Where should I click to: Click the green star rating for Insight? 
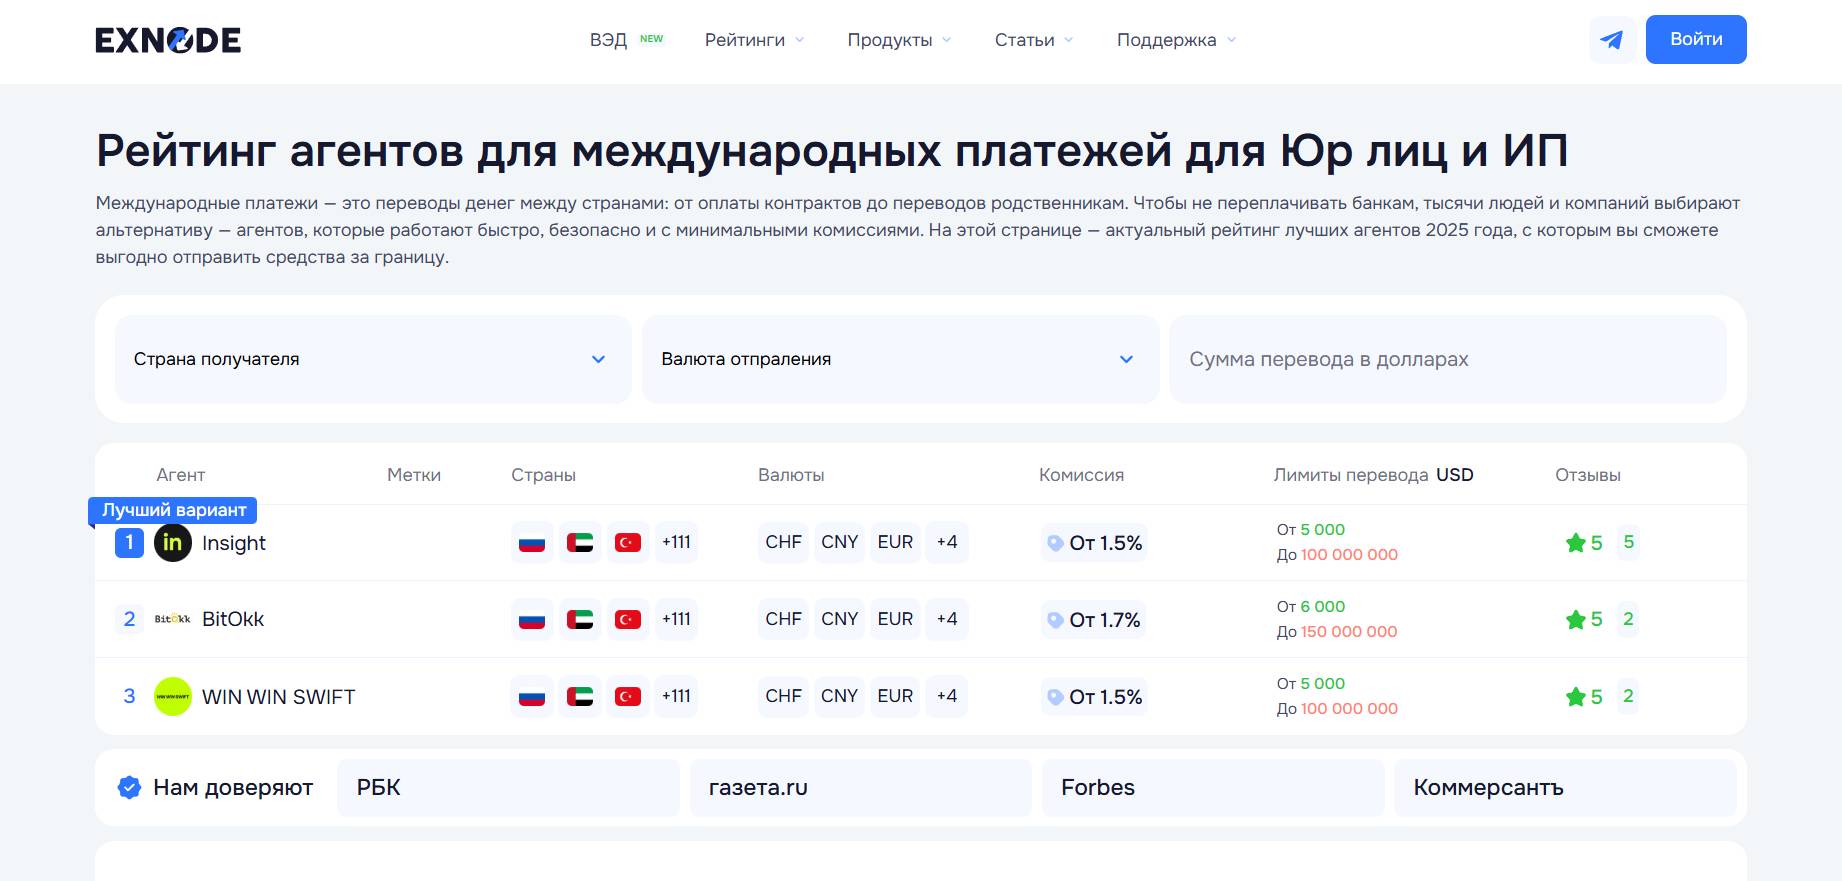pyautogui.click(x=1576, y=543)
